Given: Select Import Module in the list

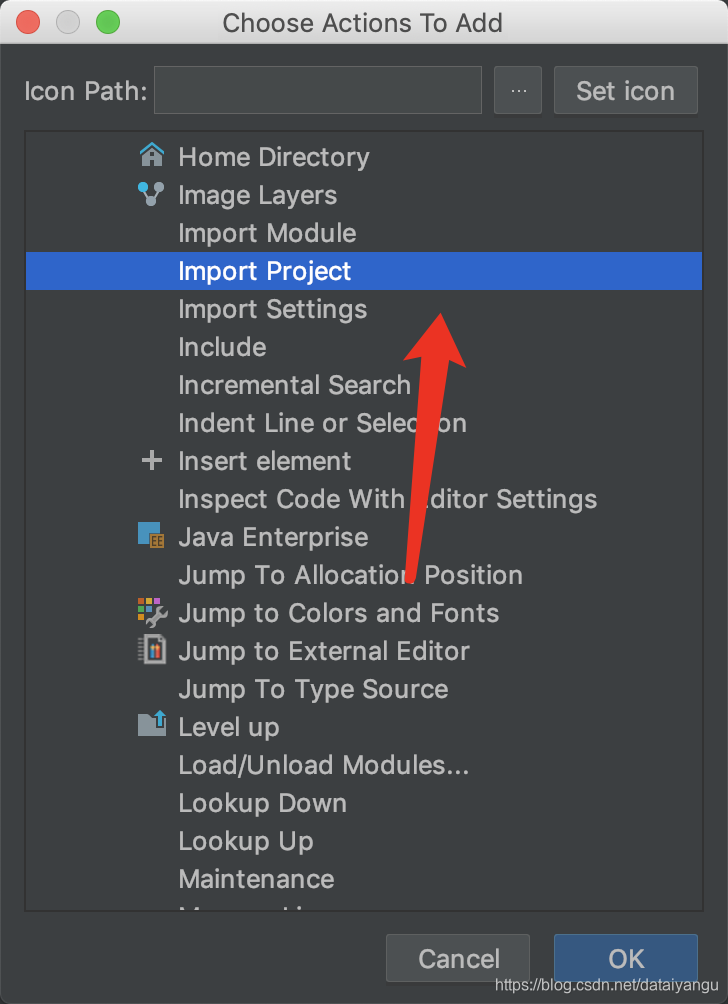Looking at the screenshot, I should (267, 233).
